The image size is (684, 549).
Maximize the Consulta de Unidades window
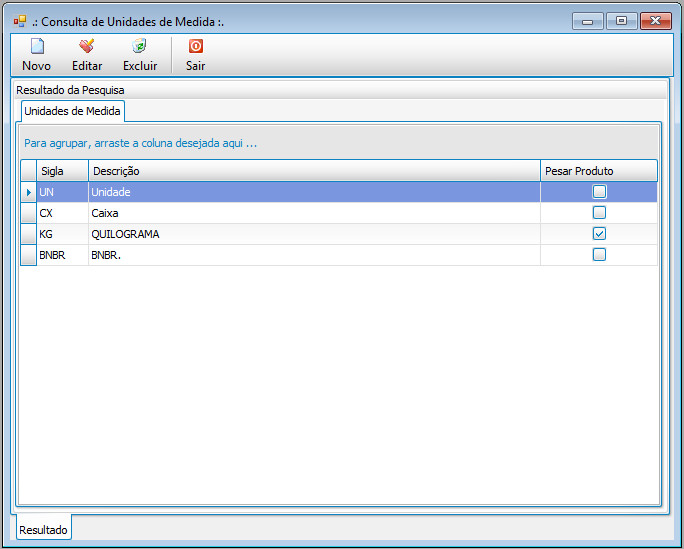621,21
